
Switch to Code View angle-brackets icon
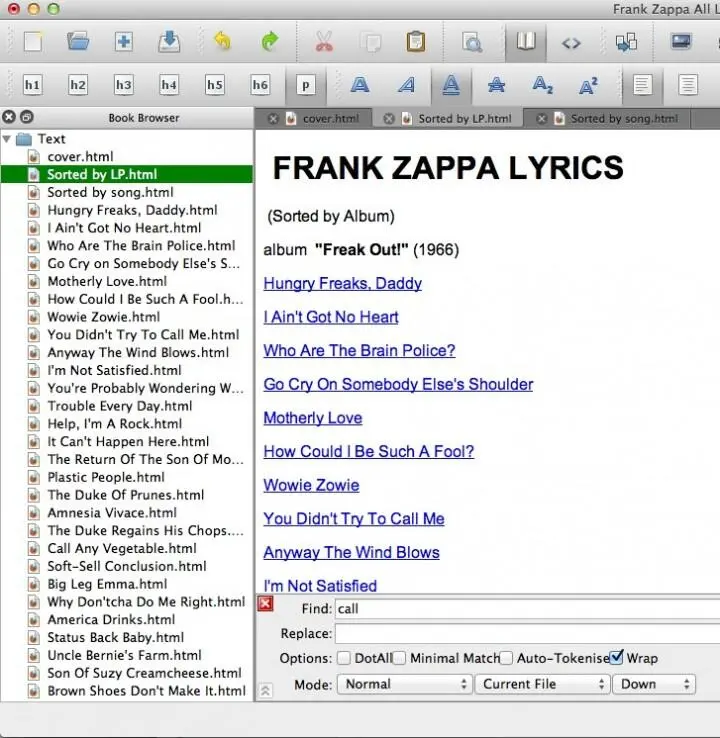point(571,43)
